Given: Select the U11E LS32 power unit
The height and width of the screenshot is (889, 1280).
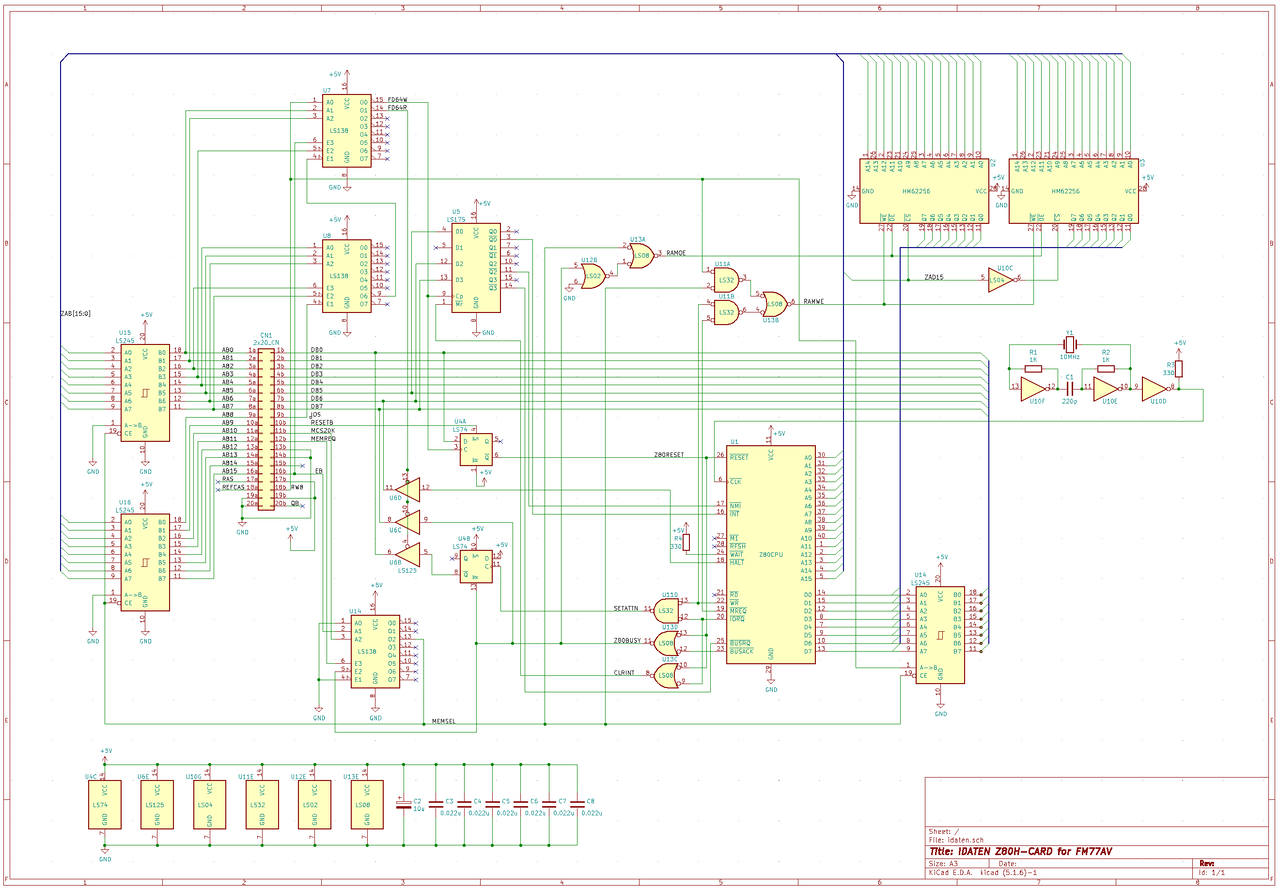Looking at the screenshot, I should point(261,805).
